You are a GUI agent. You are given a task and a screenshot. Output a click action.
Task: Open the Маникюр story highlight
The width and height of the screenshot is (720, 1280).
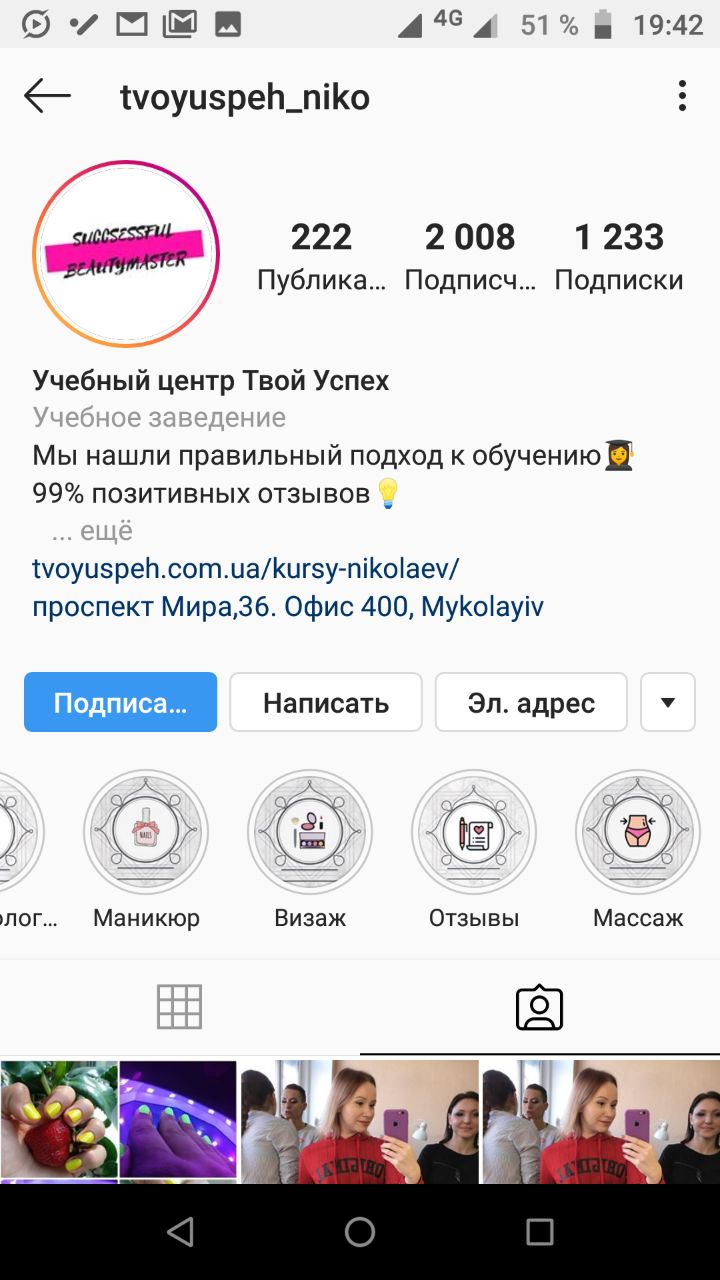coord(146,831)
